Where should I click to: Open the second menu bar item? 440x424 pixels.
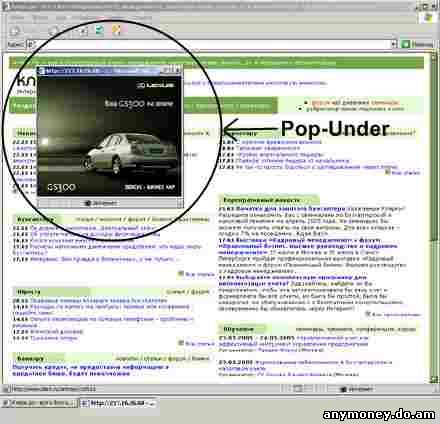pyautogui.click(x=40, y=17)
